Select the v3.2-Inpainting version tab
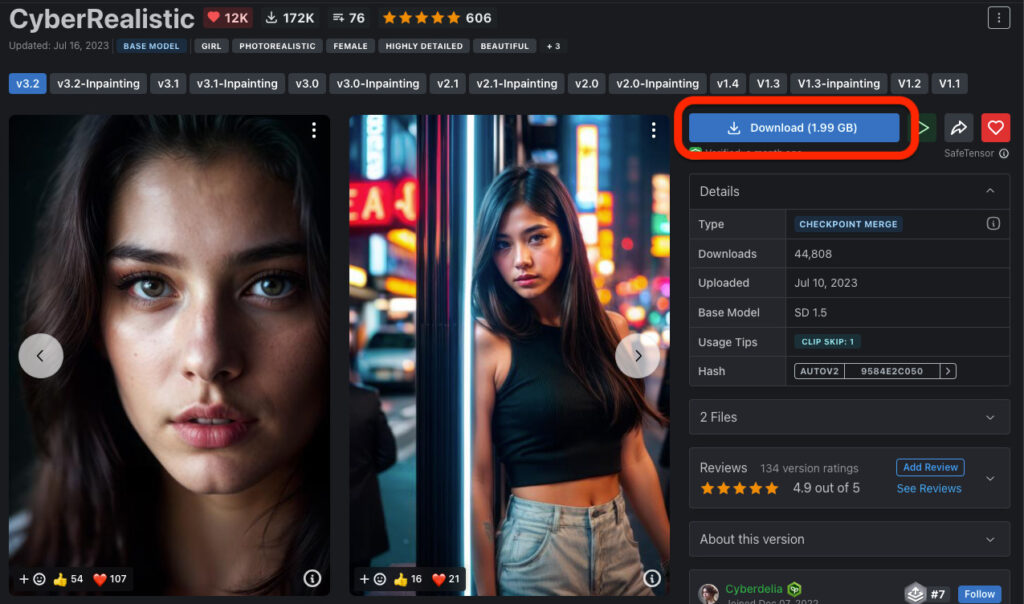 coord(99,84)
